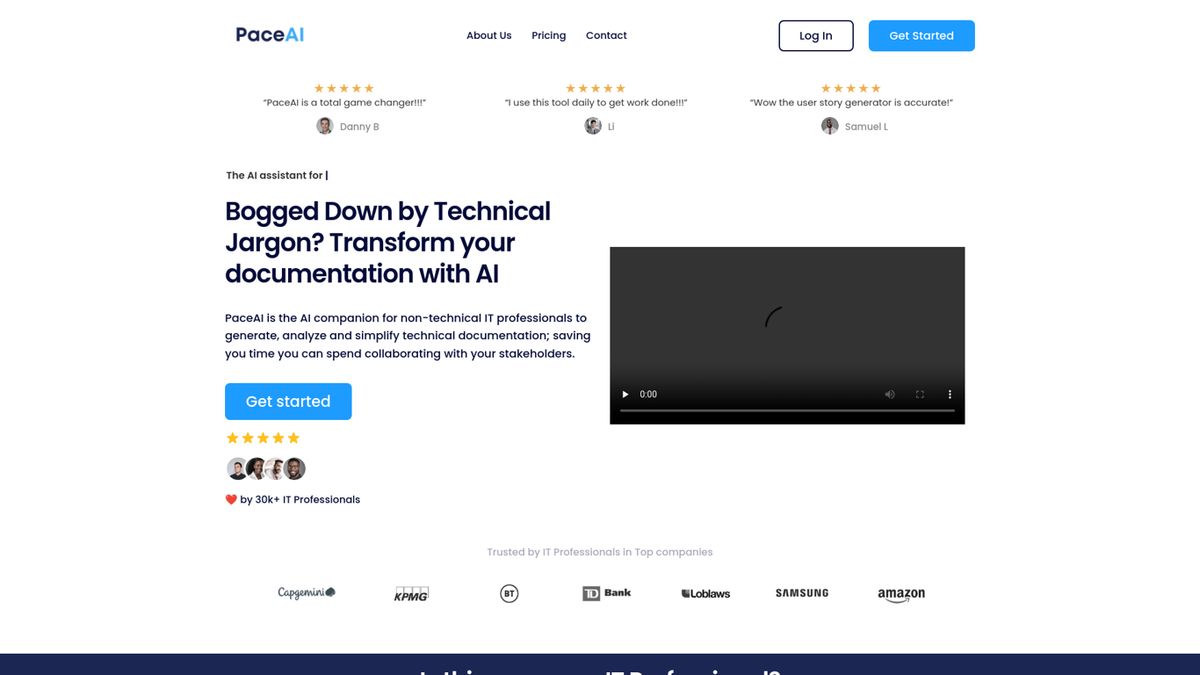Open the Contact link in navigation
This screenshot has width=1200, height=675.
pos(606,36)
